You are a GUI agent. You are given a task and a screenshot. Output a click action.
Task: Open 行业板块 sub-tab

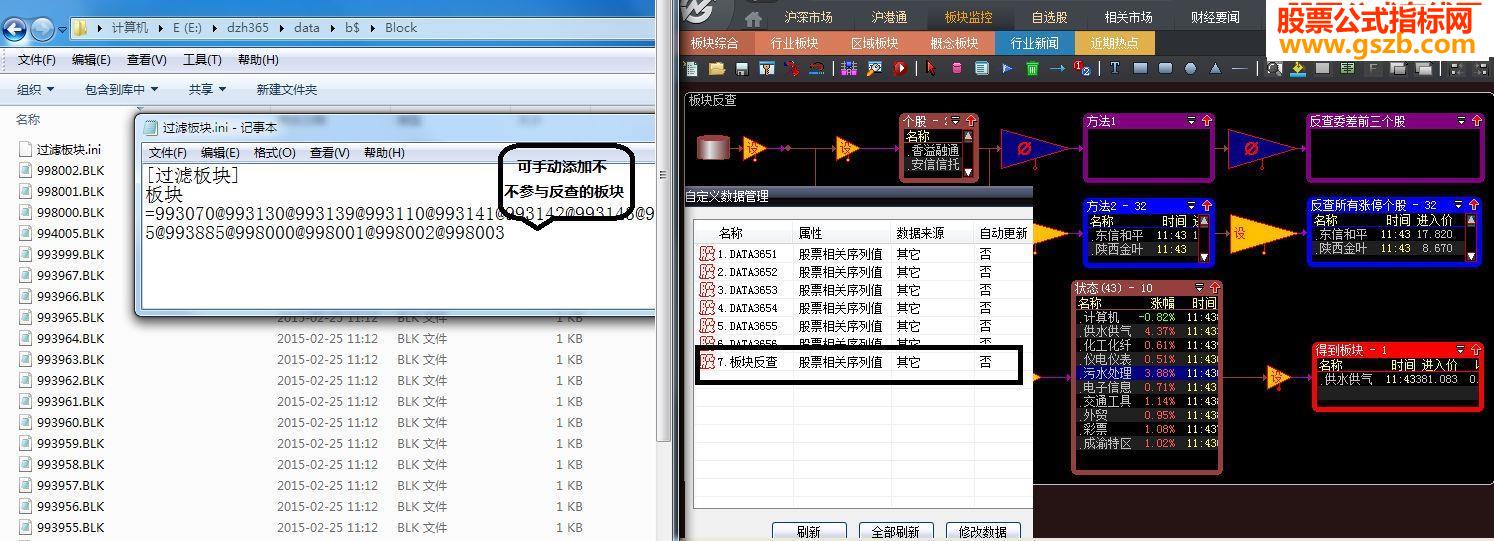coord(794,43)
